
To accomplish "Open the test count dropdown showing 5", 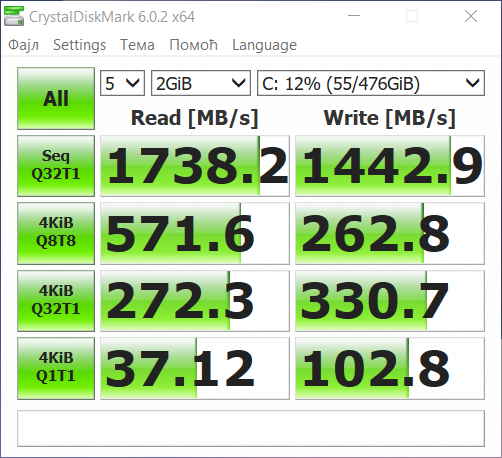I will 122,83.
